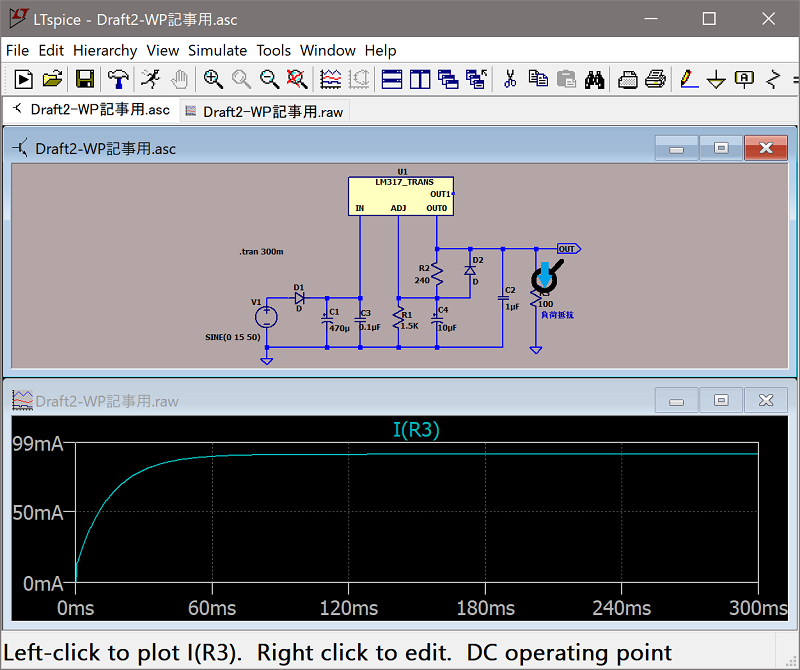Image resolution: width=800 pixels, height=670 pixels.
Task: Click the C4 10µF capacitor symbol
Action: pos(437,317)
